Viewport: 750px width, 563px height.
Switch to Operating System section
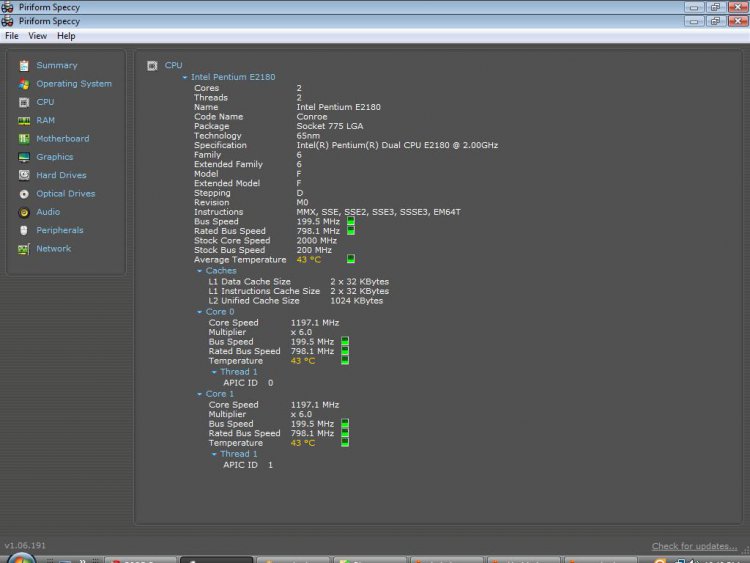pos(74,84)
